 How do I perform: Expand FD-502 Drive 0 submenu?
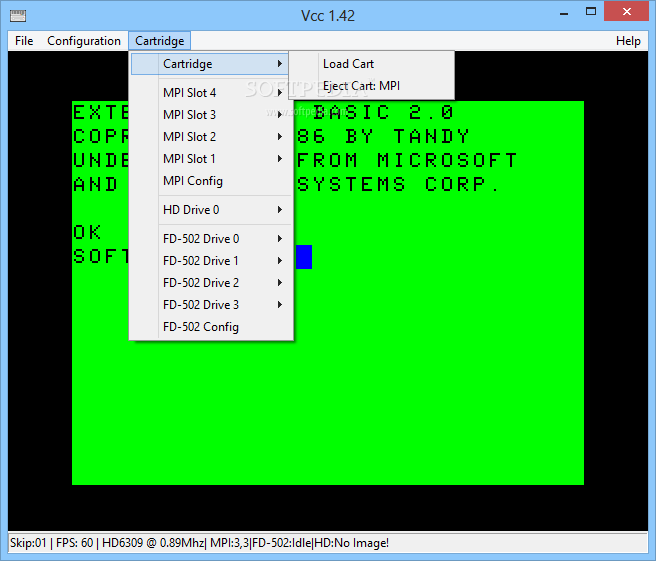pyautogui.click(x=211, y=239)
